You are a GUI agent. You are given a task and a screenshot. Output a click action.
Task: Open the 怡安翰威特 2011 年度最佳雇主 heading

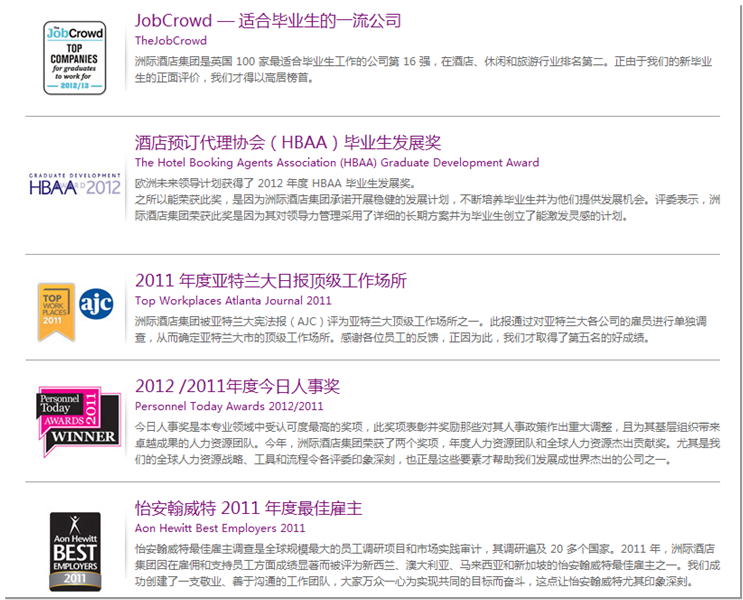coord(249,509)
